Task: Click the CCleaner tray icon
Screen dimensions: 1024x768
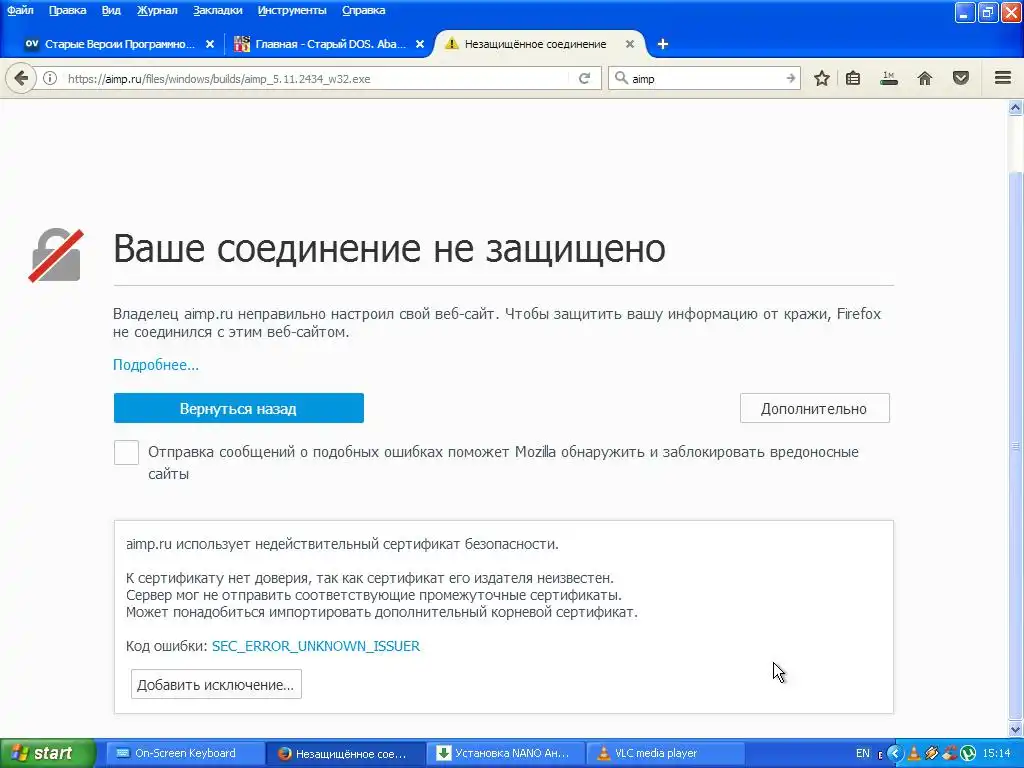Action: pos(950,753)
